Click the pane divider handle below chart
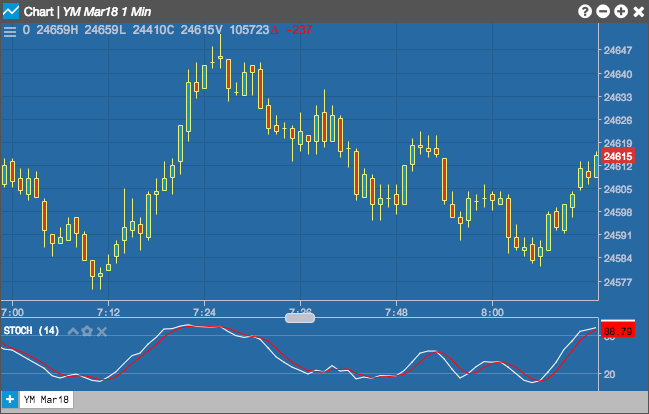The height and width of the screenshot is (414, 649). [300, 318]
